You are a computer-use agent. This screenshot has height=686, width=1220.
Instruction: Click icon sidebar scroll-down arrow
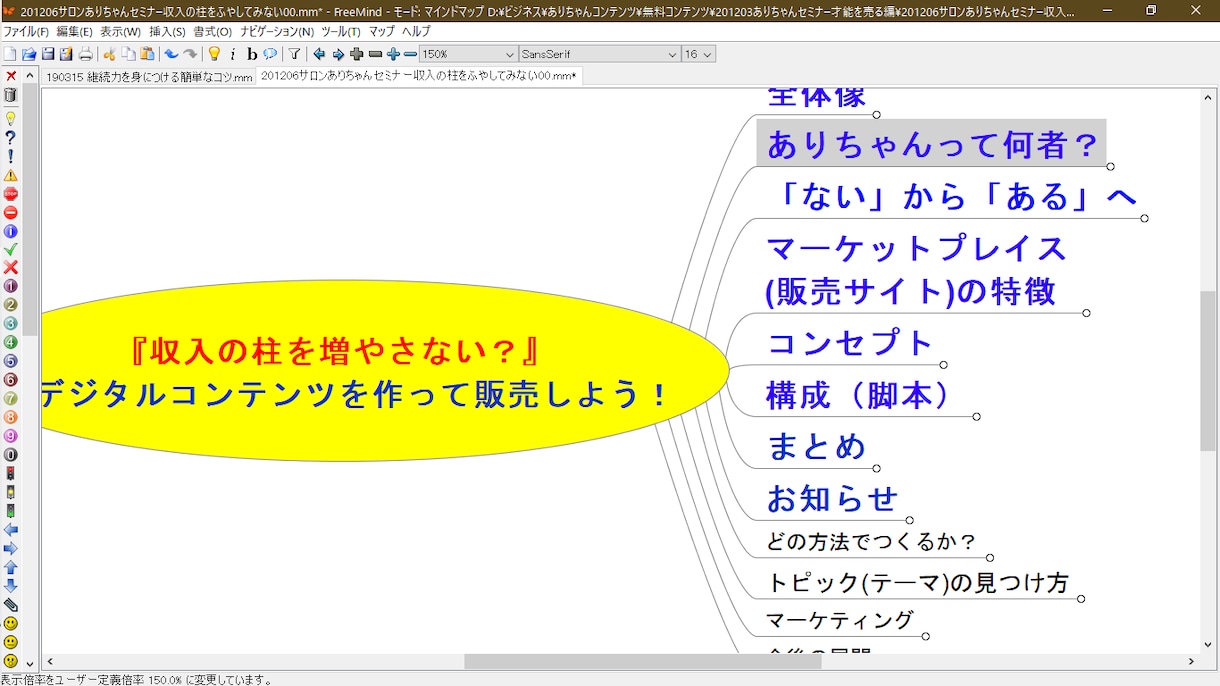coord(29,663)
